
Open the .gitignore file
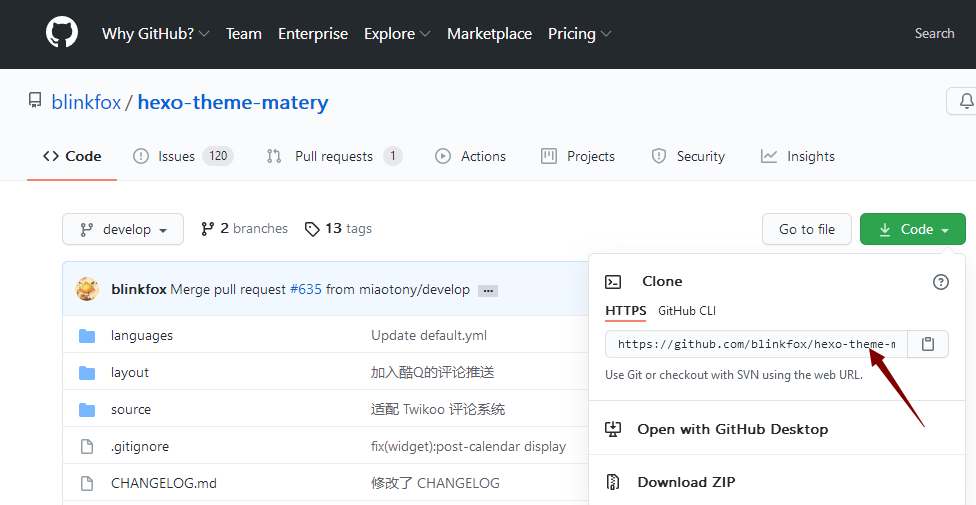coord(139,446)
